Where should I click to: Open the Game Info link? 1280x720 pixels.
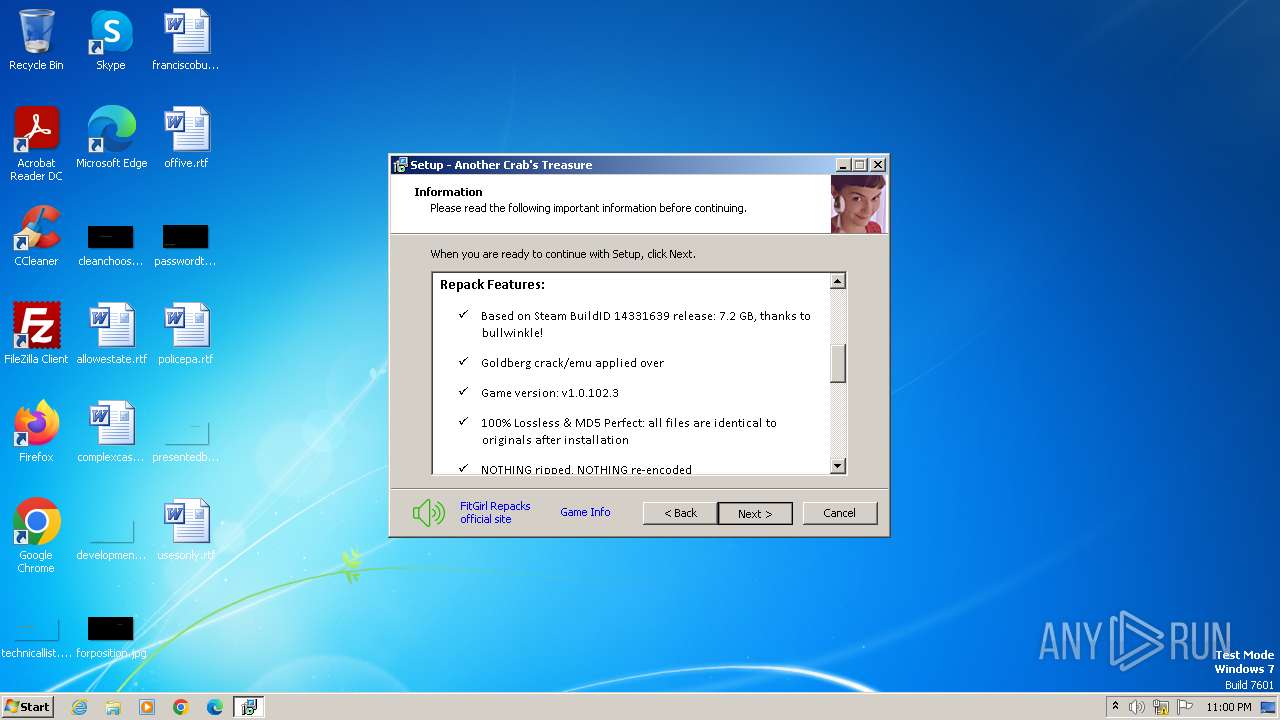point(585,512)
